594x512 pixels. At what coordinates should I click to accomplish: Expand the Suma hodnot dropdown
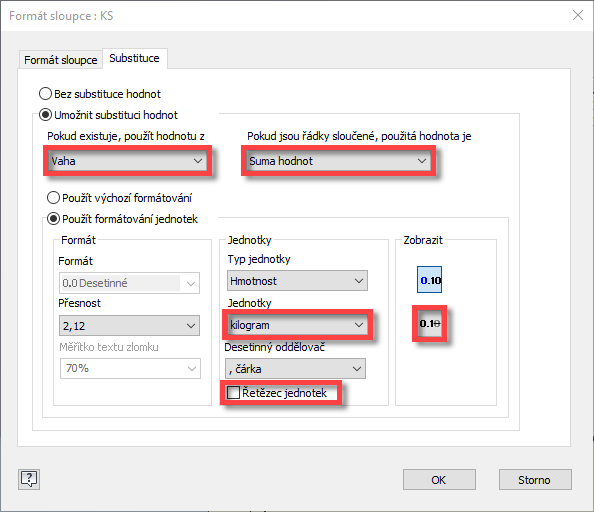point(339,161)
